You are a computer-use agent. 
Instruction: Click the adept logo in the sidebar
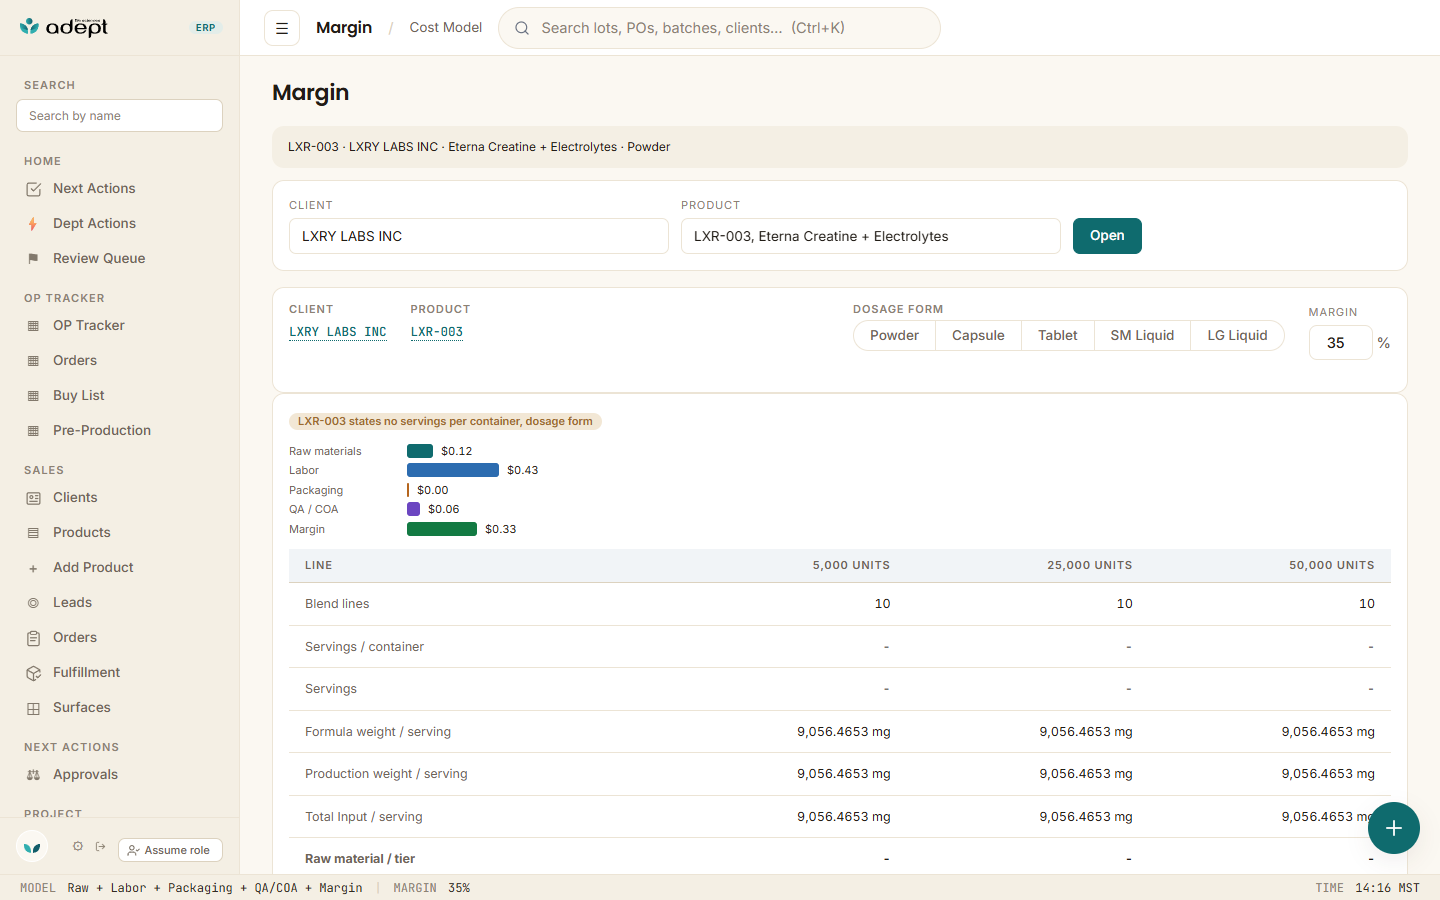63,27
